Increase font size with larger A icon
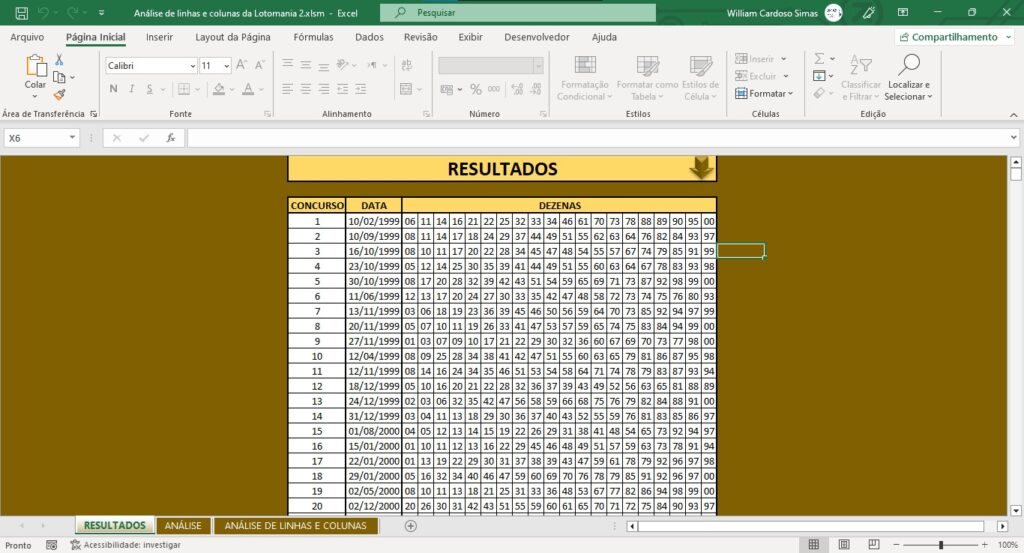This screenshot has width=1024, height=553. 242,65
